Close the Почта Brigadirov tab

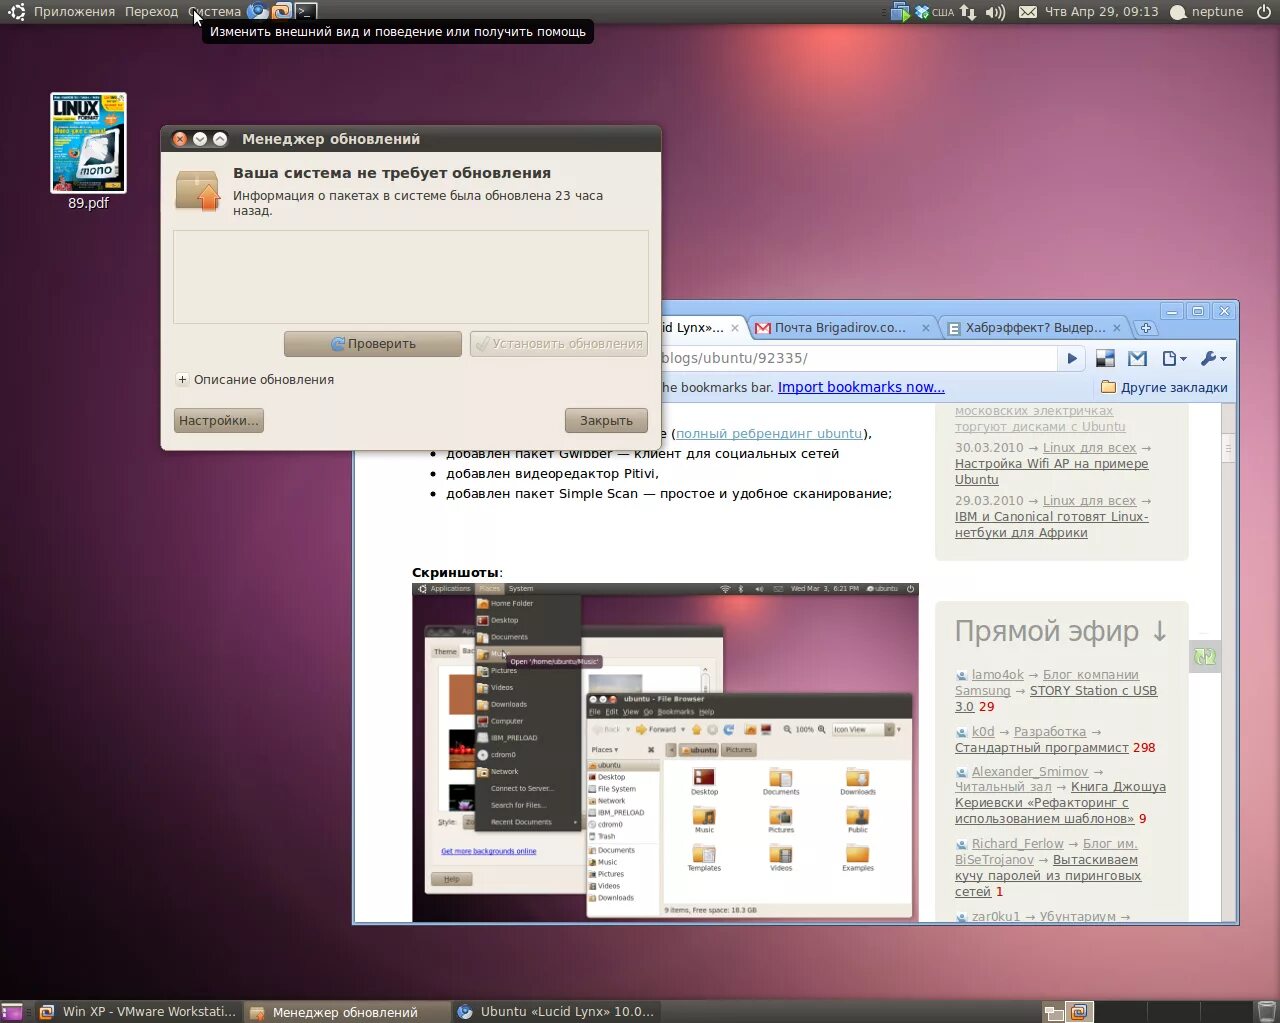pos(926,328)
